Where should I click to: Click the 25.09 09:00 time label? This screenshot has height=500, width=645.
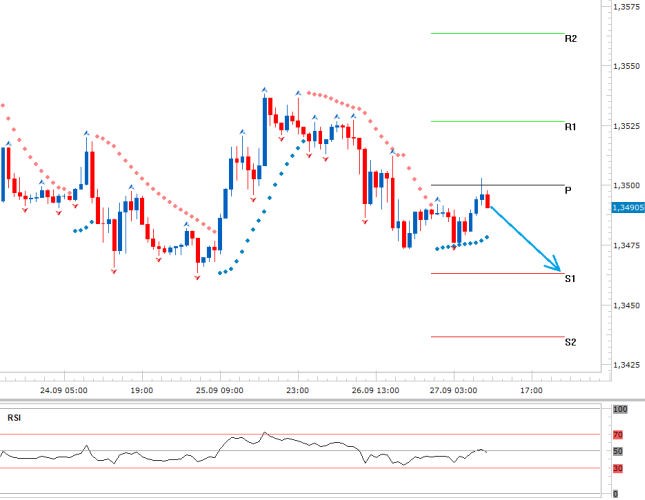[220, 390]
